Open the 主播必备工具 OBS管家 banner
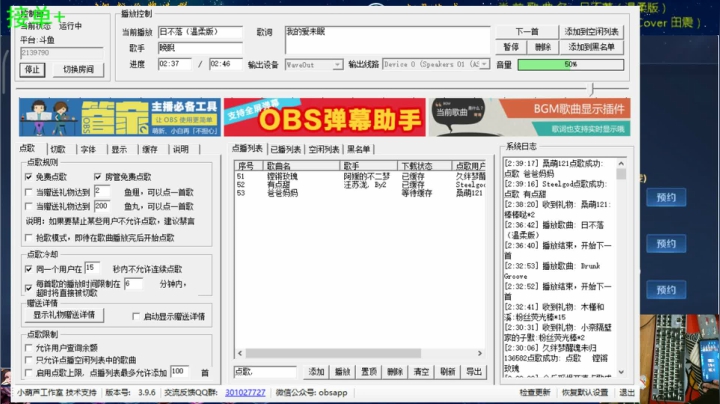Image resolution: width=720 pixels, height=404 pixels. (120, 117)
